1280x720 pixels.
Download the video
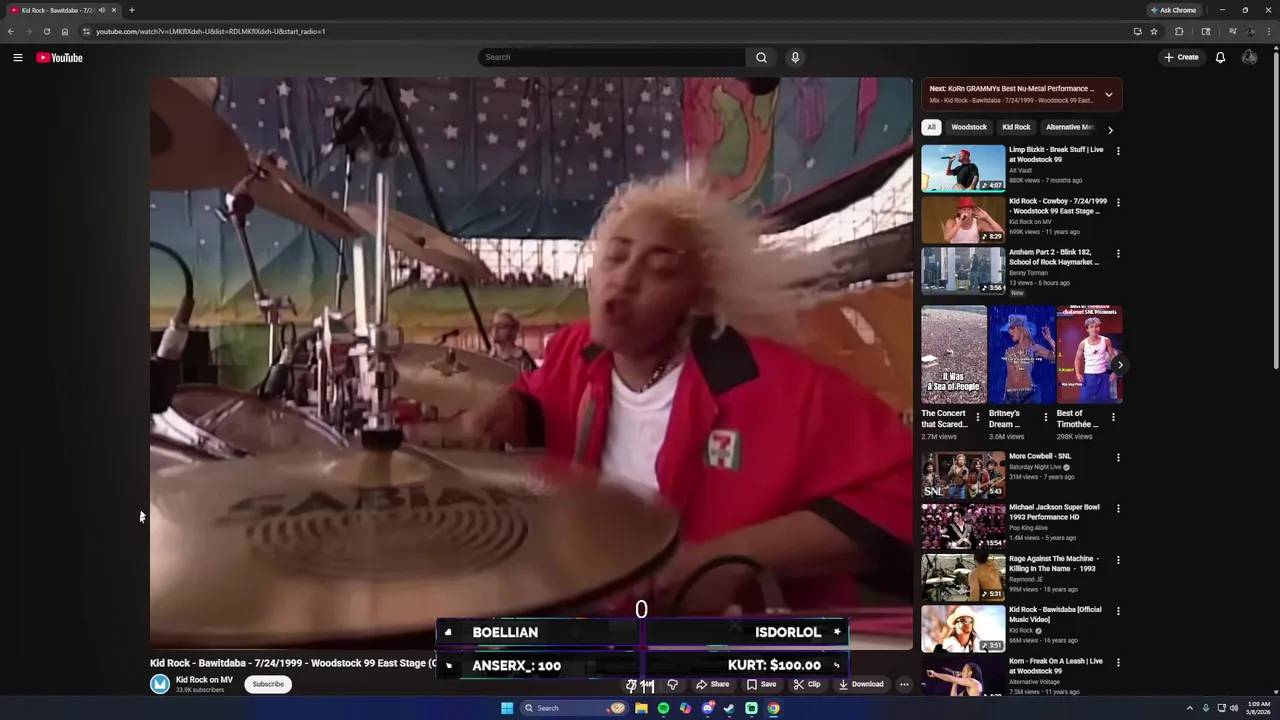point(861,685)
